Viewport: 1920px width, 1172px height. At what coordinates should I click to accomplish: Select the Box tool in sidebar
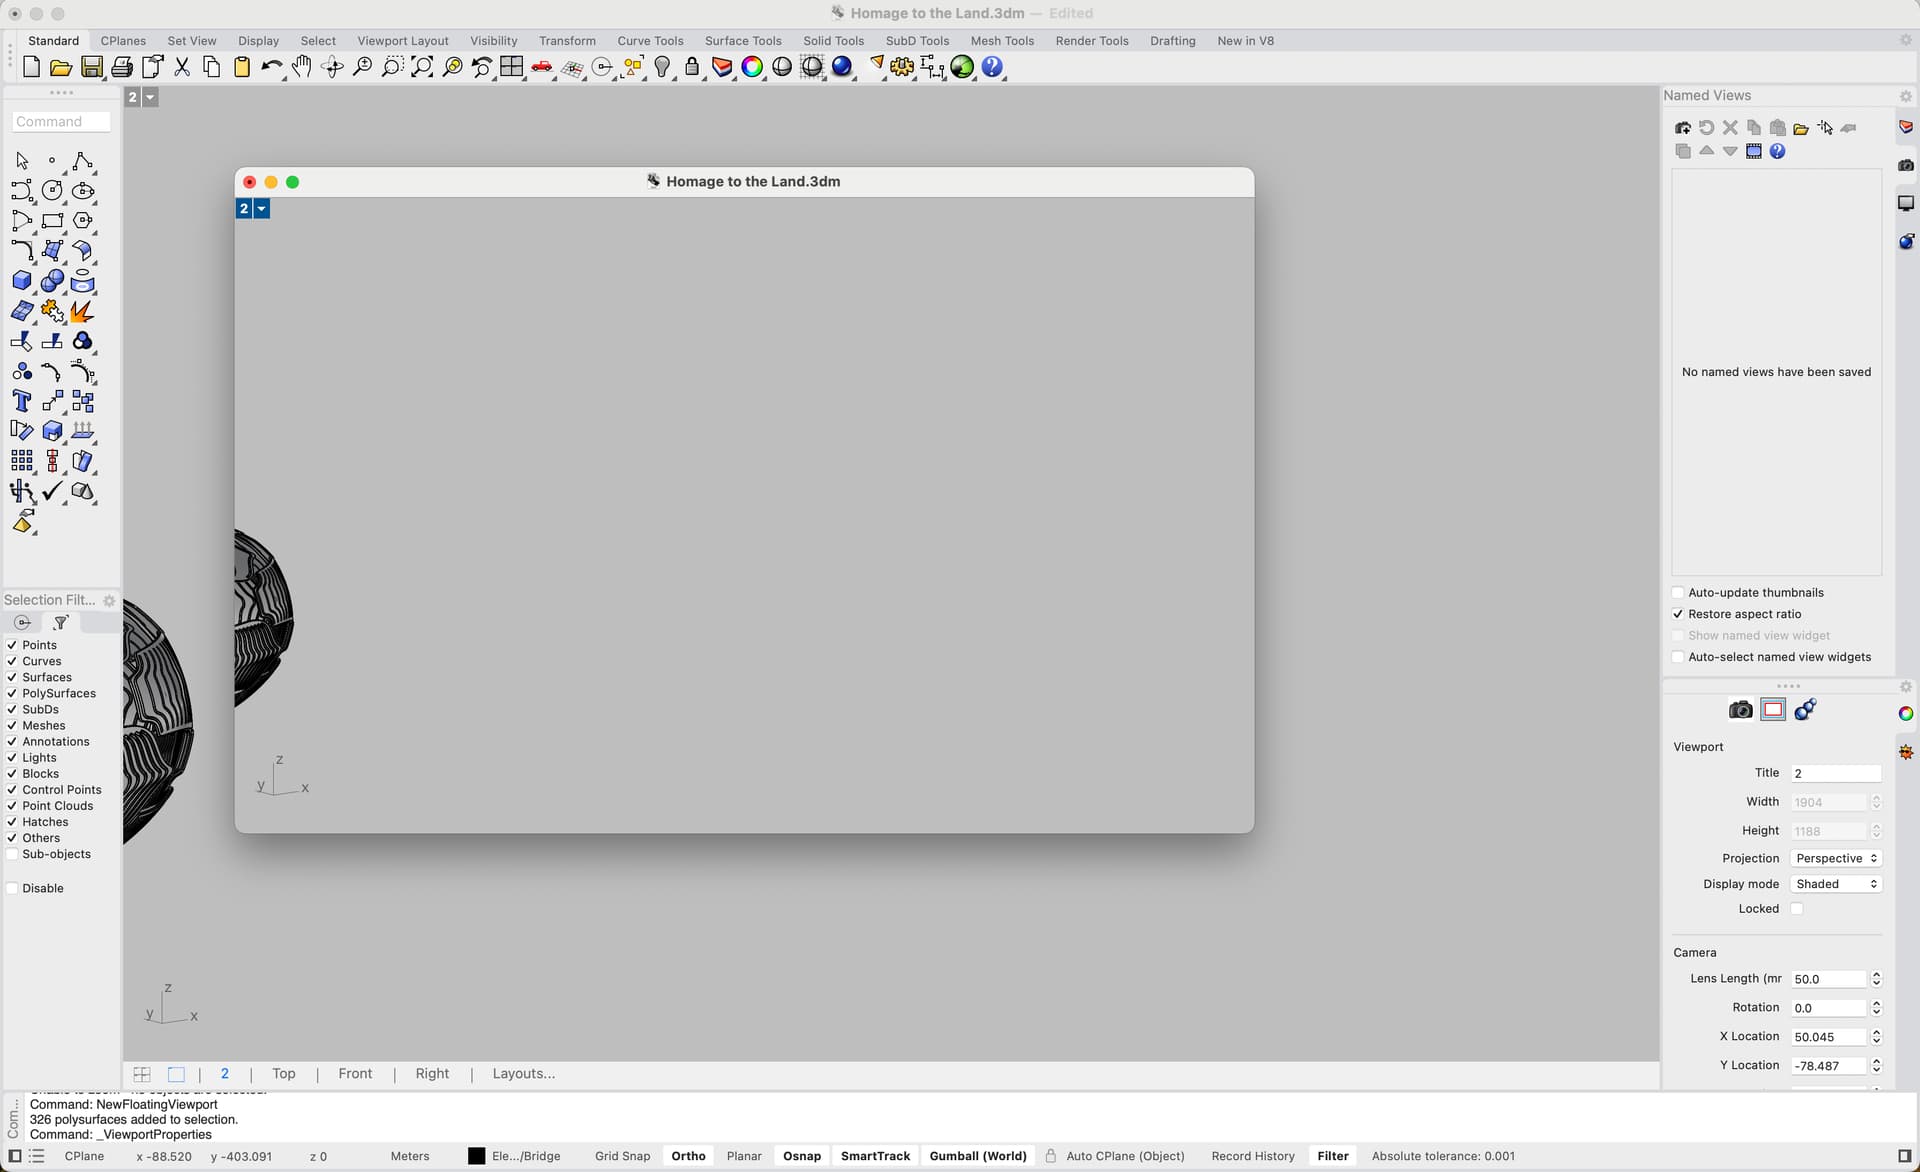point(22,281)
